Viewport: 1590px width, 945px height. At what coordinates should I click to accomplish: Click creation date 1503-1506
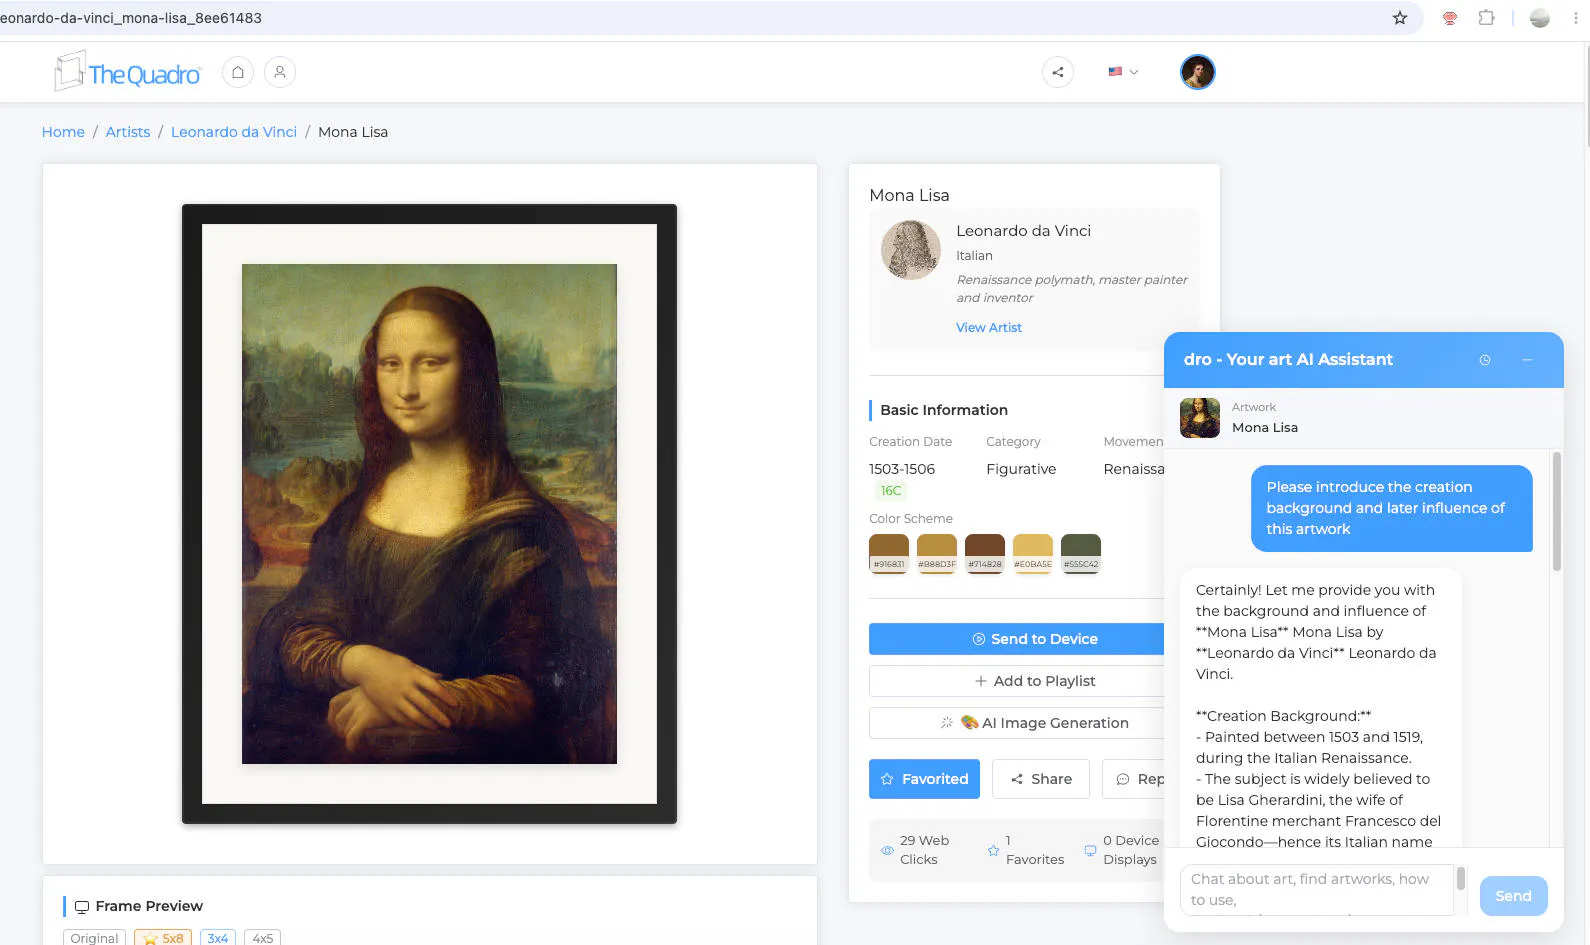click(x=902, y=469)
